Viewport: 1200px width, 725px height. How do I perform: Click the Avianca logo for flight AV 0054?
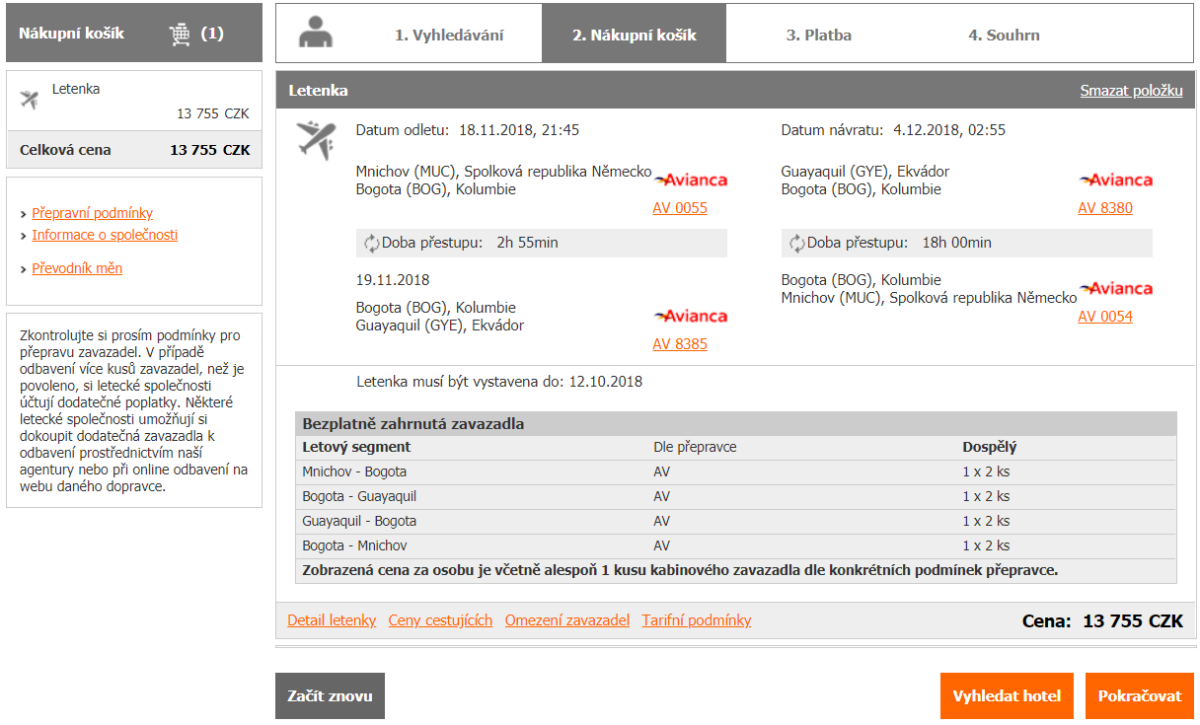[x=1116, y=289]
